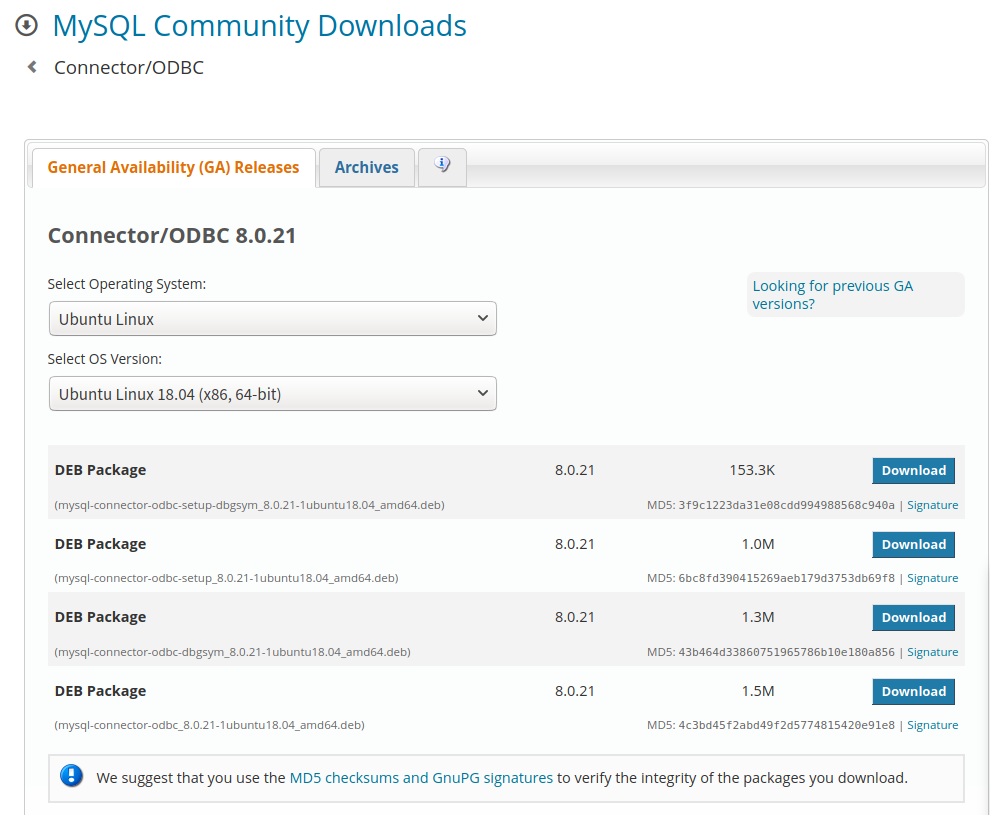Click the 1.3M file size value
Image resolution: width=990 pixels, height=815 pixels.
[x=758, y=617]
